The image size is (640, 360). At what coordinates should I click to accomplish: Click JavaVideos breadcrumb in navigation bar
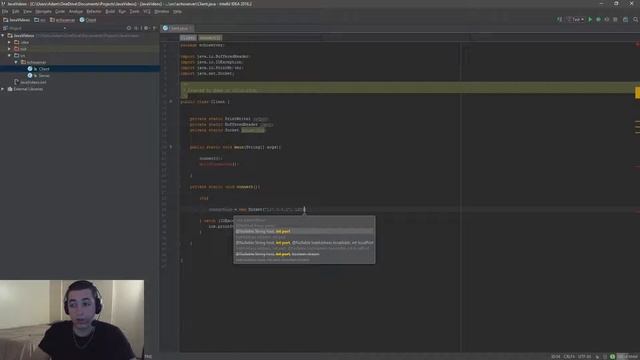[17, 20]
